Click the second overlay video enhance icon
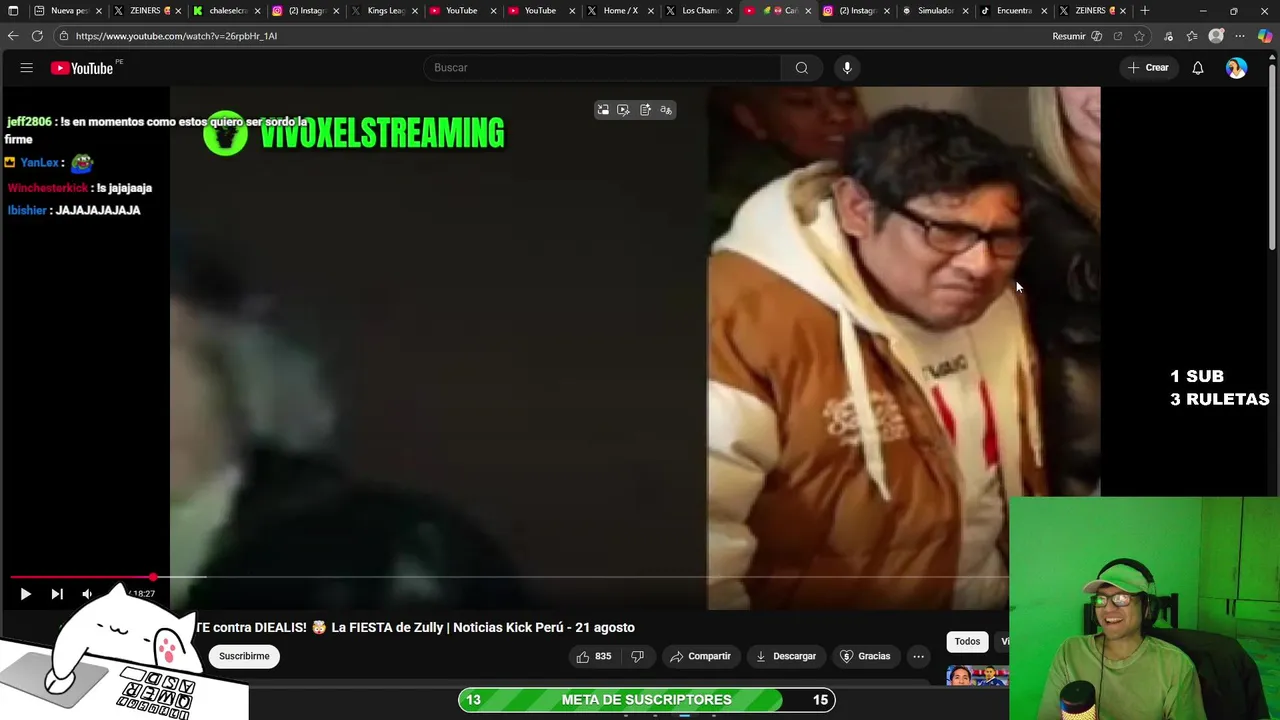 click(x=623, y=110)
